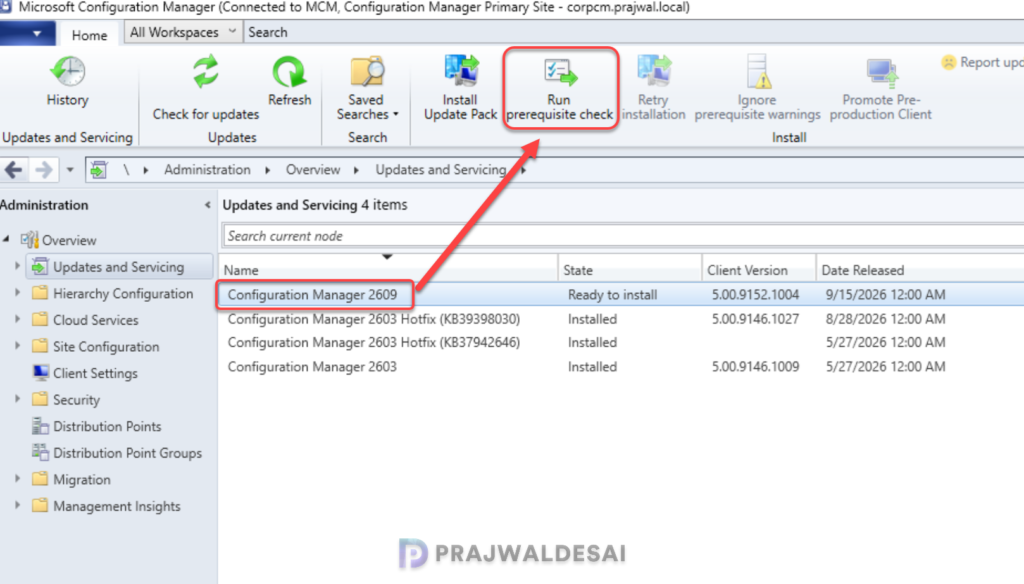The height and width of the screenshot is (584, 1024).
Task: Click Promote Pre-production Client icon
Action: 881,72
